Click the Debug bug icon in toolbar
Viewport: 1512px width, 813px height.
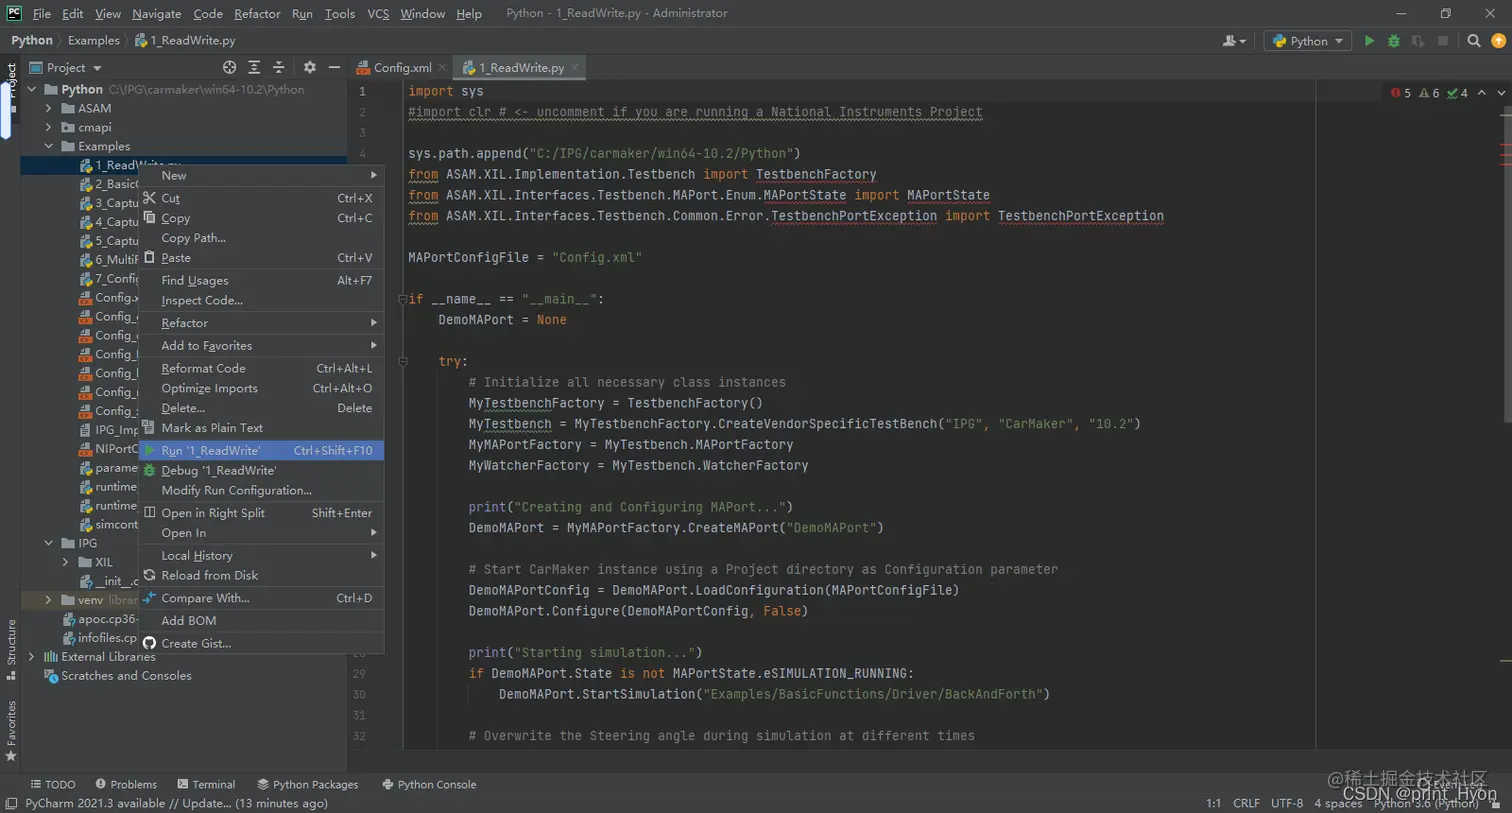[x=1393, y=41]
